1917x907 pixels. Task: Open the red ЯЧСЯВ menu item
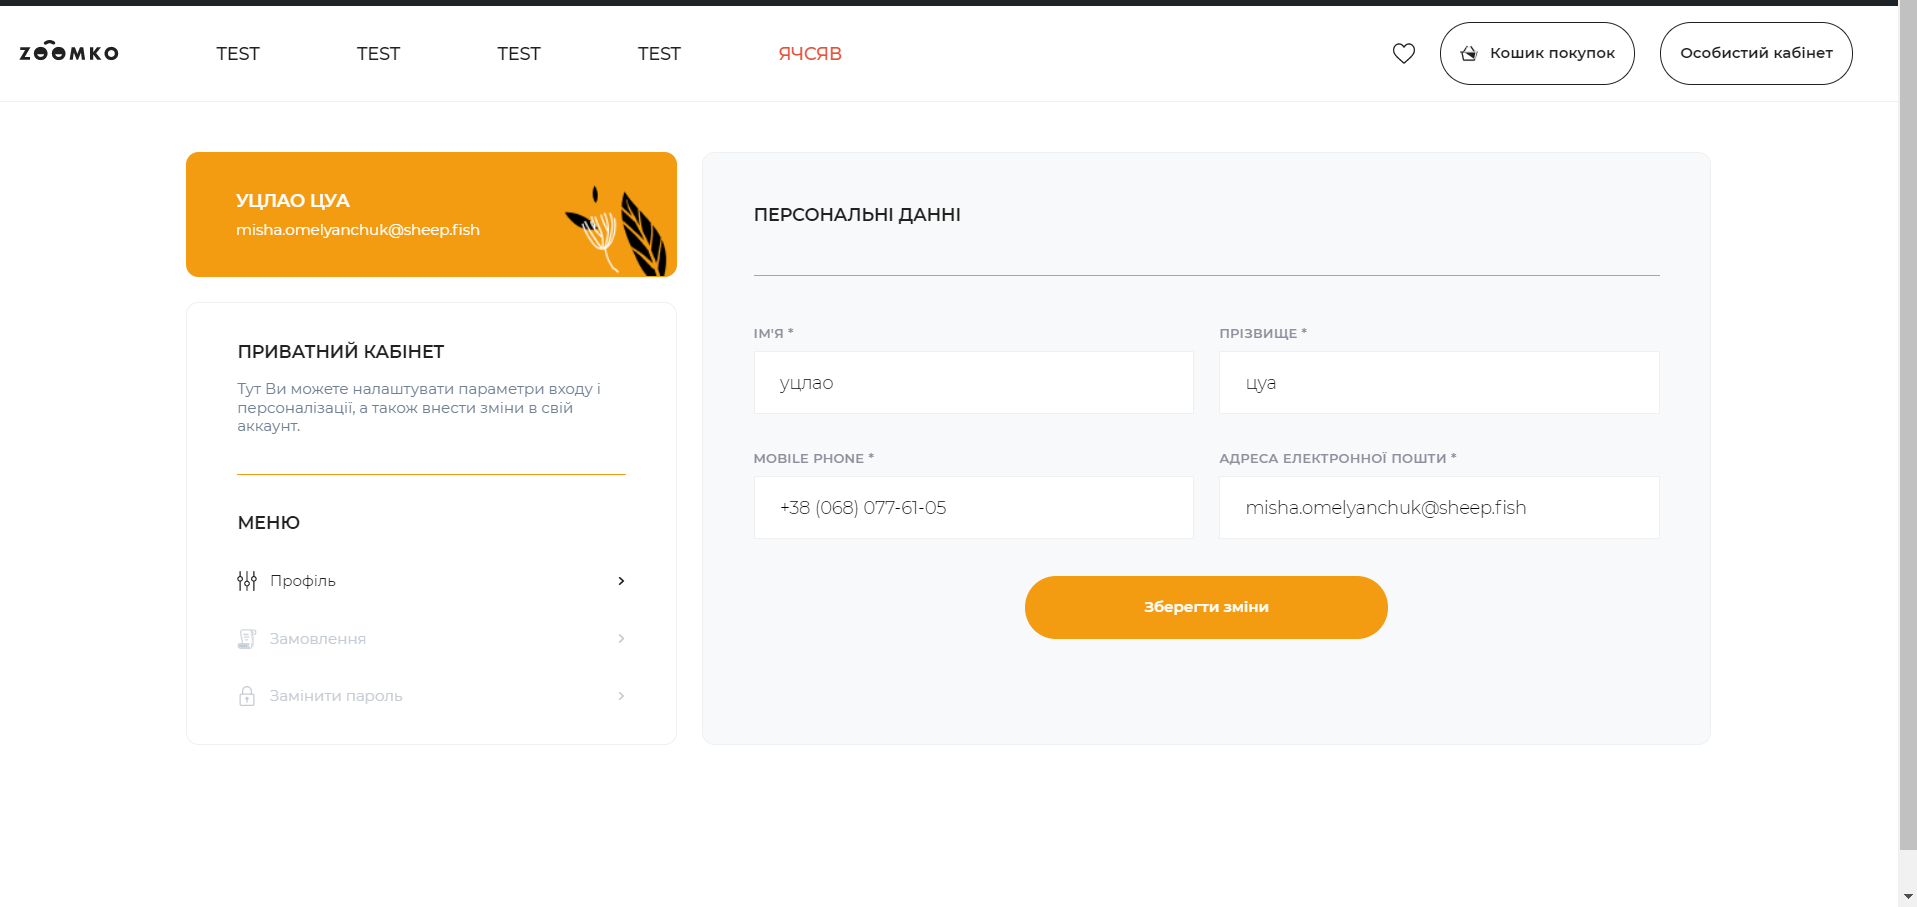(x=810, y=54)
